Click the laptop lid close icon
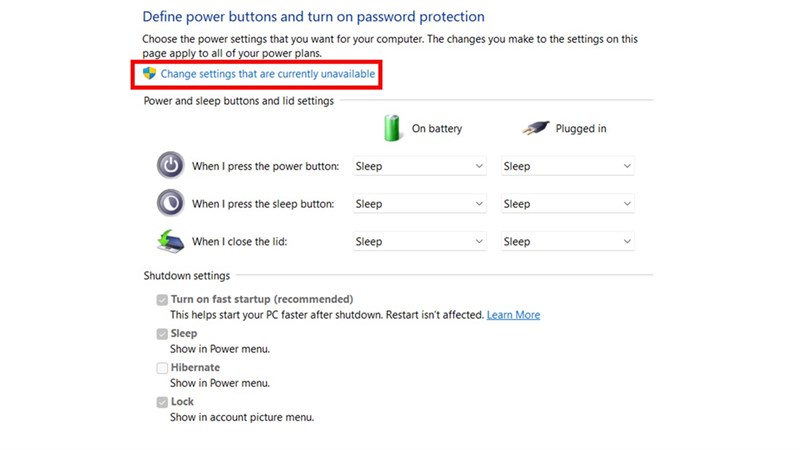The width and height of the screenshot is (800, 450). [x=170, y=241]
